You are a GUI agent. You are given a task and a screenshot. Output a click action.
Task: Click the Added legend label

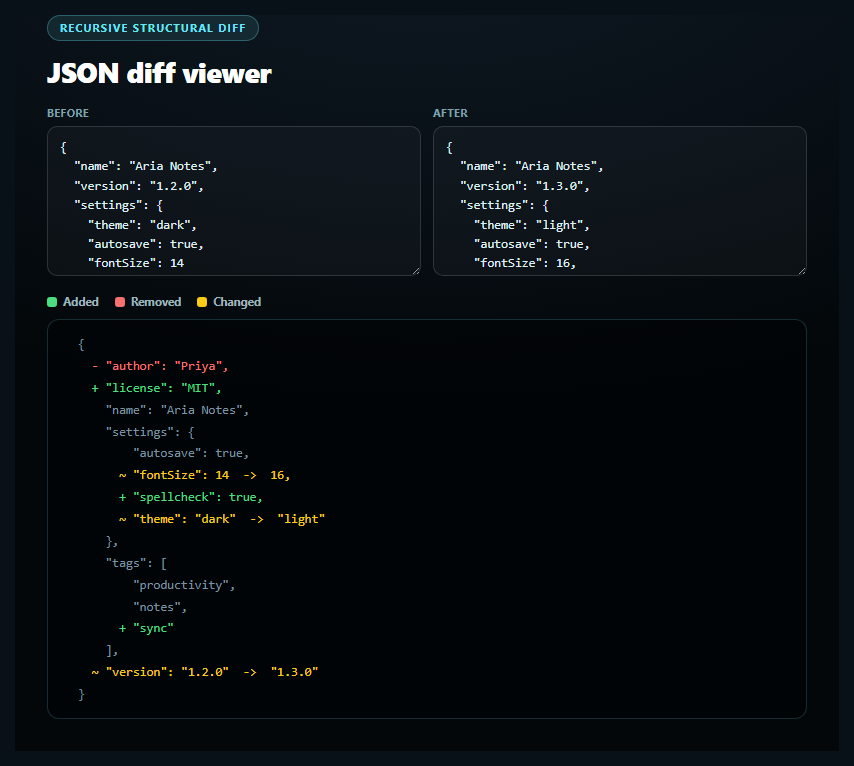click(x=81, y=302)
